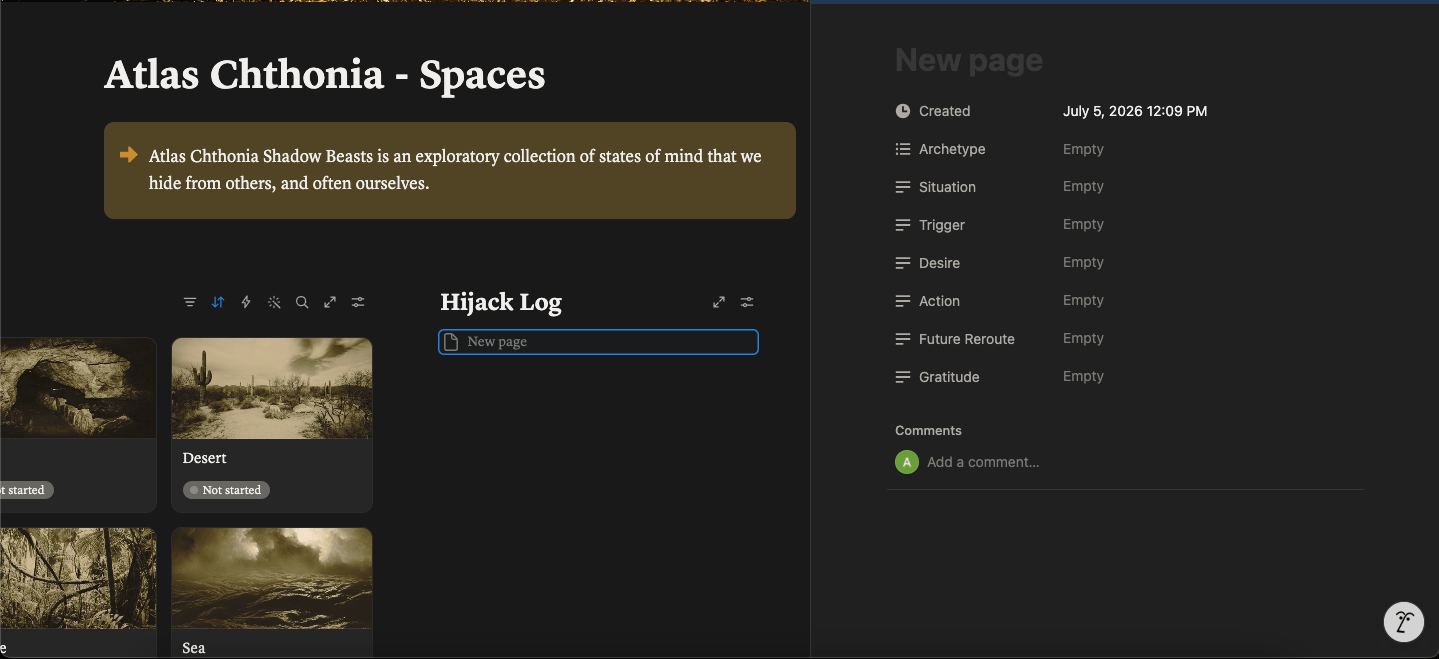Open the Archetype select field value

[1083, 149]
